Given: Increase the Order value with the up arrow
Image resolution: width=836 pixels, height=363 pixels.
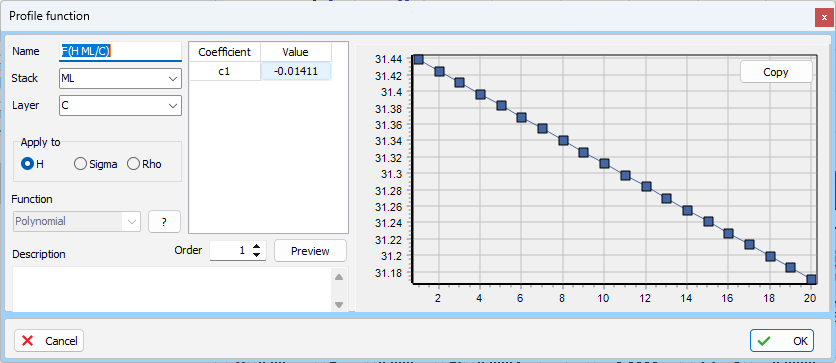Looking at the screenshot, I should [x=257, y=246].
